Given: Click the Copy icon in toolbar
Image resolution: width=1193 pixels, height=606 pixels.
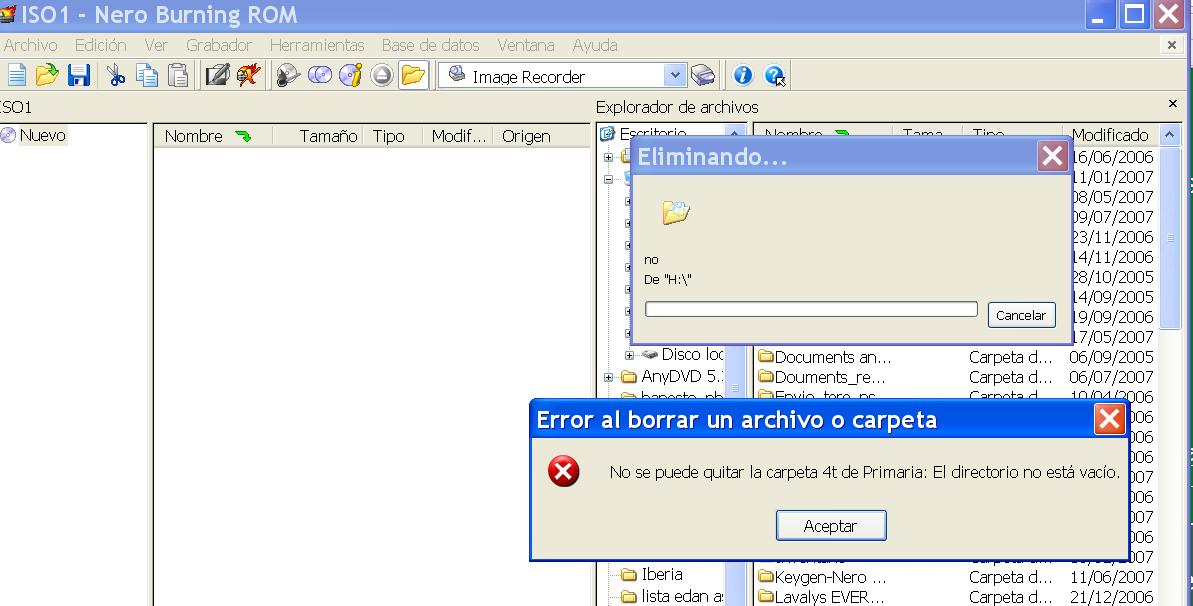Looking at the screenshot, I should (x=146, y=75).
